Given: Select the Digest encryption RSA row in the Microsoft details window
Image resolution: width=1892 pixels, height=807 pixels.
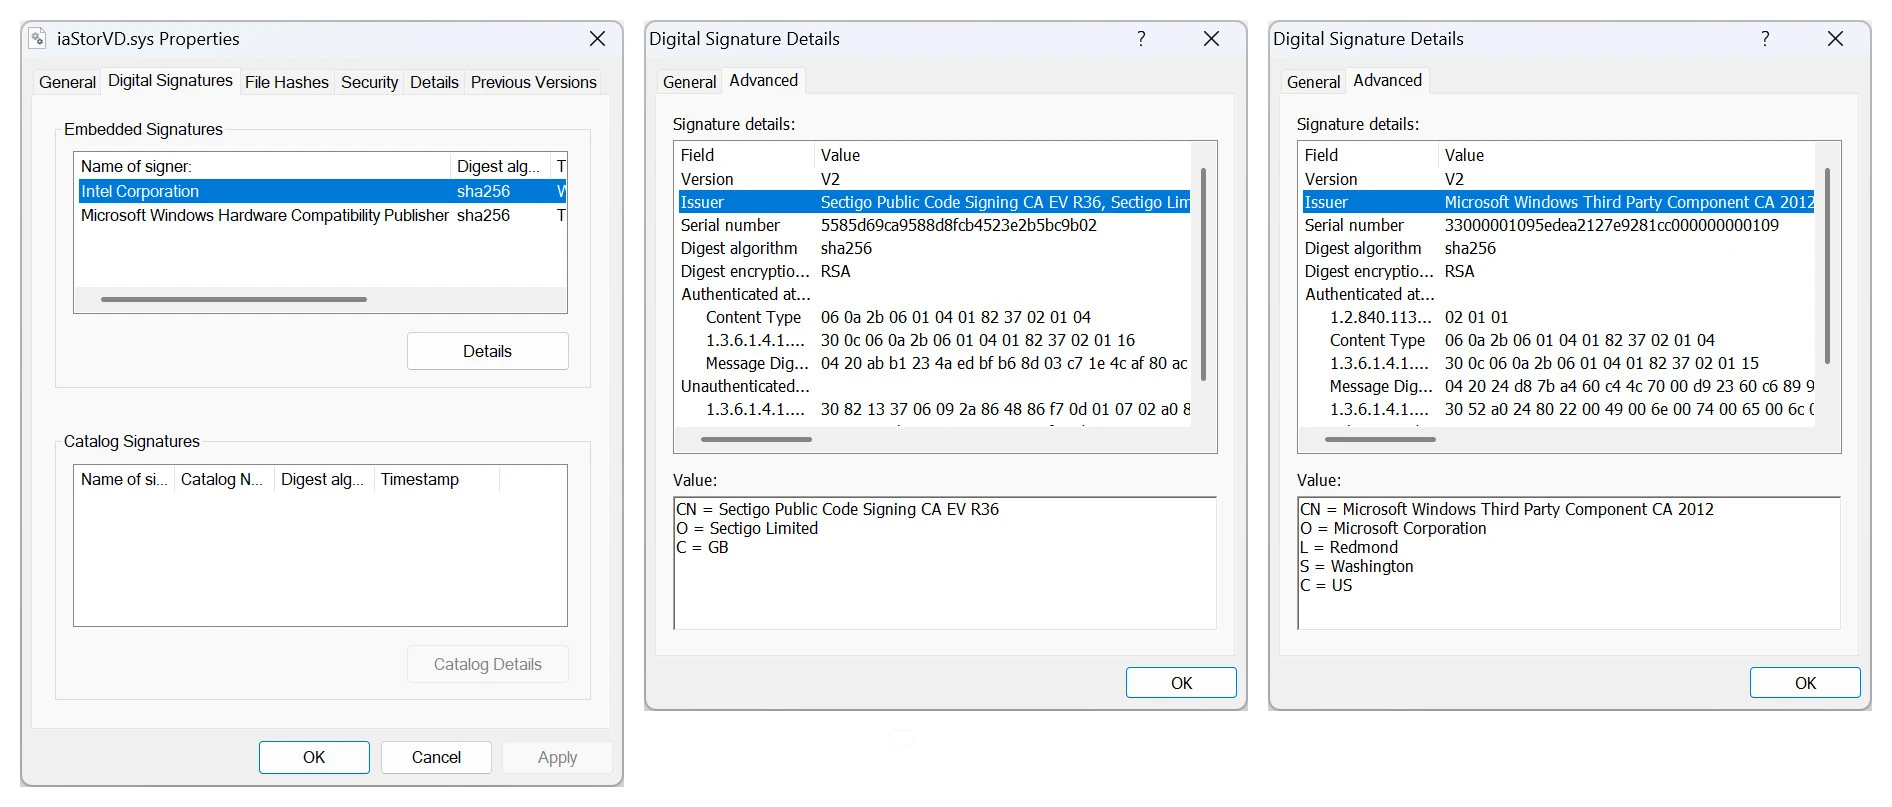Looking at the screenshot, I should pos(1558,271).
